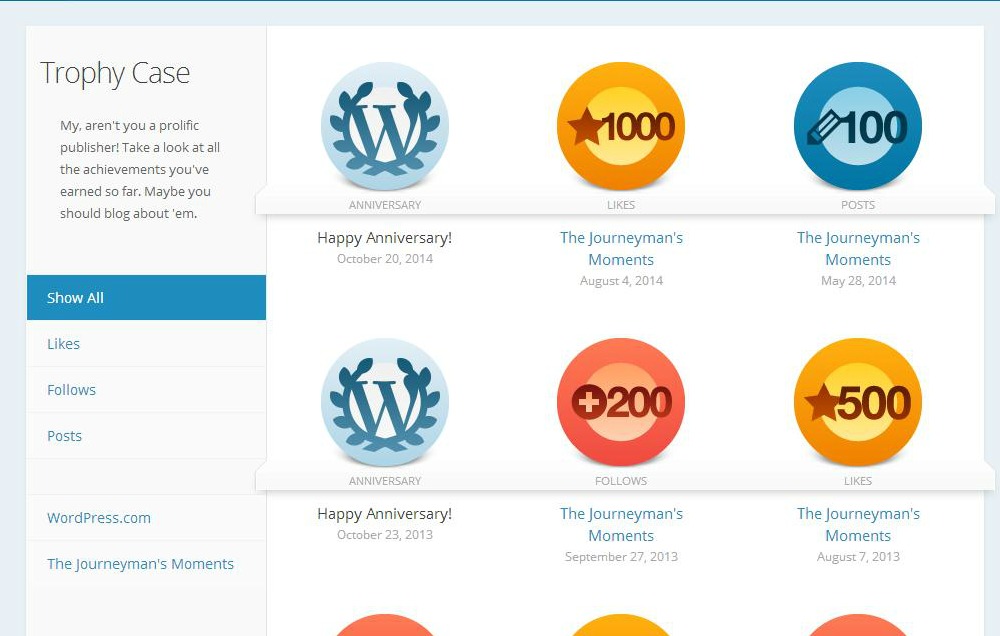Click the Trophy Case page heading
This screenshot has height=636, width=1000.
(x=115, y=73)
